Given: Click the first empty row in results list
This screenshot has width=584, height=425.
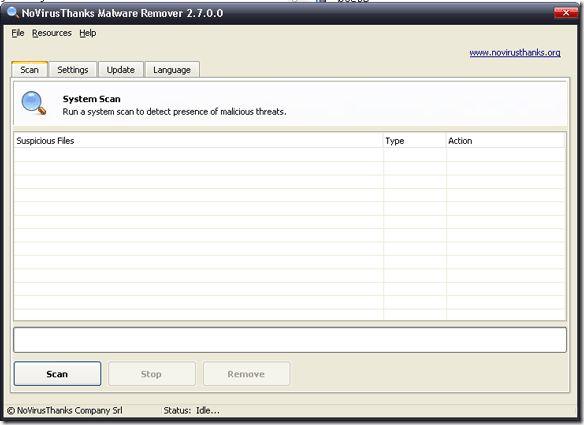Looking at the screenshot, I should (x=290, y=155).
